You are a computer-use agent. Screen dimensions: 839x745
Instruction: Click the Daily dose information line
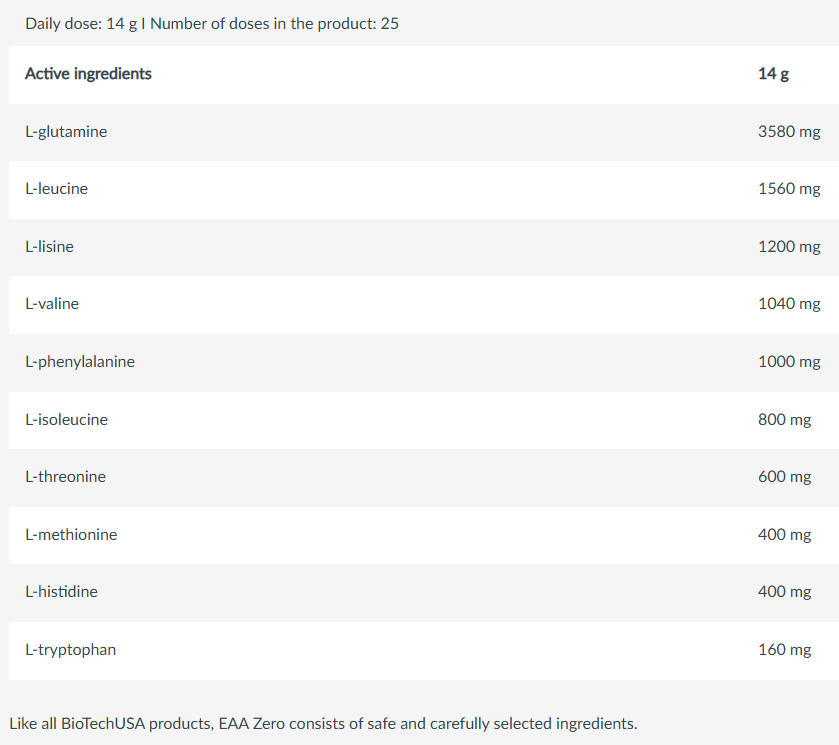212,24
